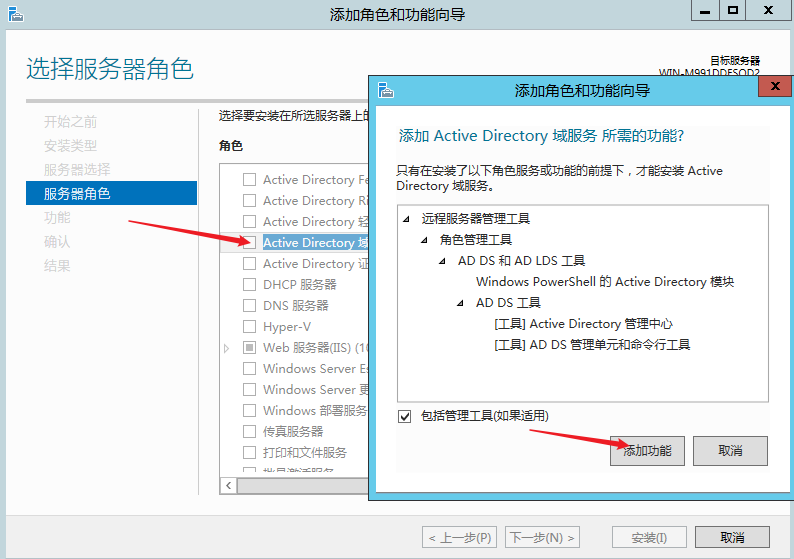Close the main wizard window
794x559 pixels.
pos(768,11)
